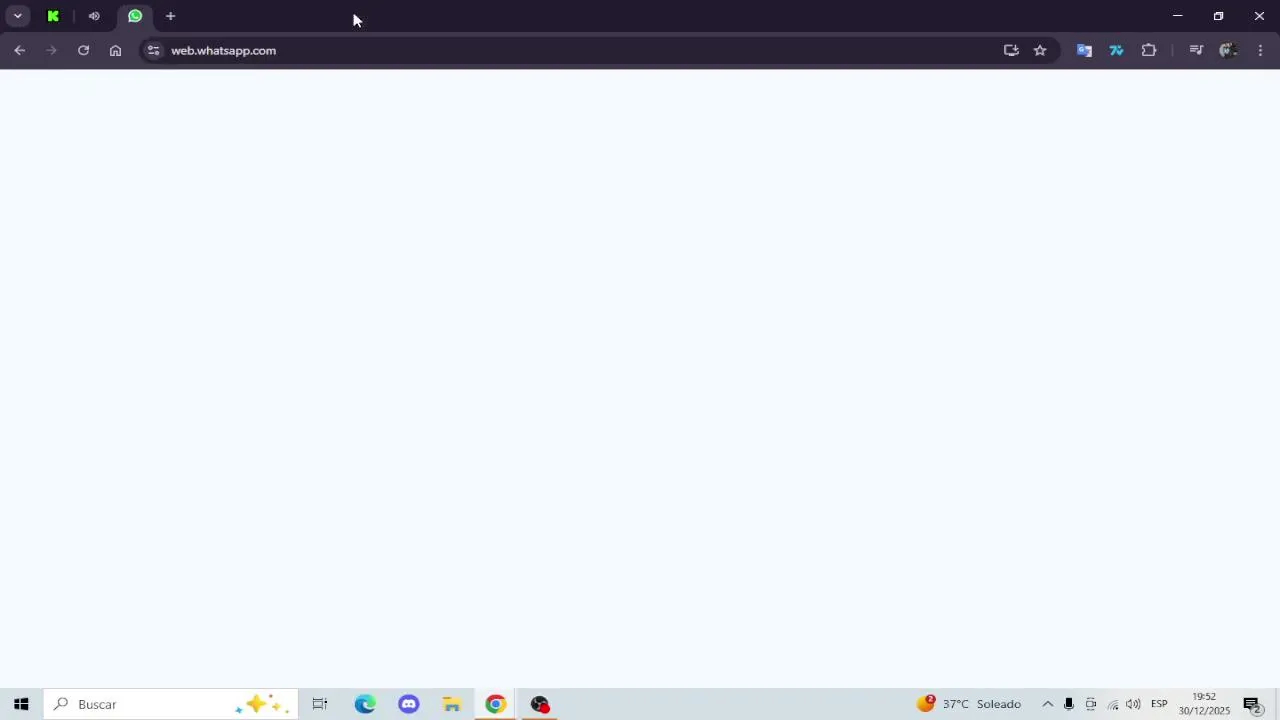1280x720 pixels.
Task: Open the Chrome three-dot menu
Action: click(1260, 50)
